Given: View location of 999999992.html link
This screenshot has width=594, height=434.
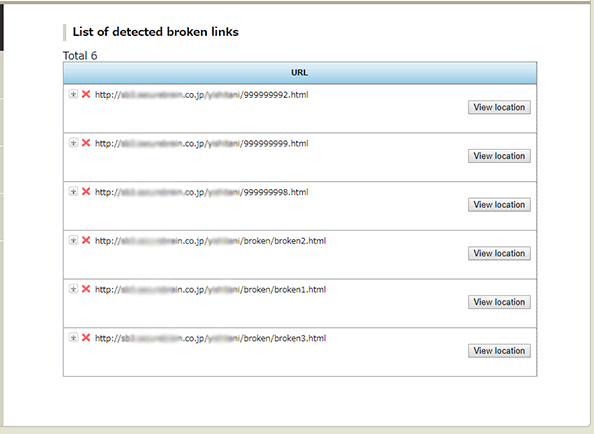Looking at the screenshot, I should tap(499, 107).
